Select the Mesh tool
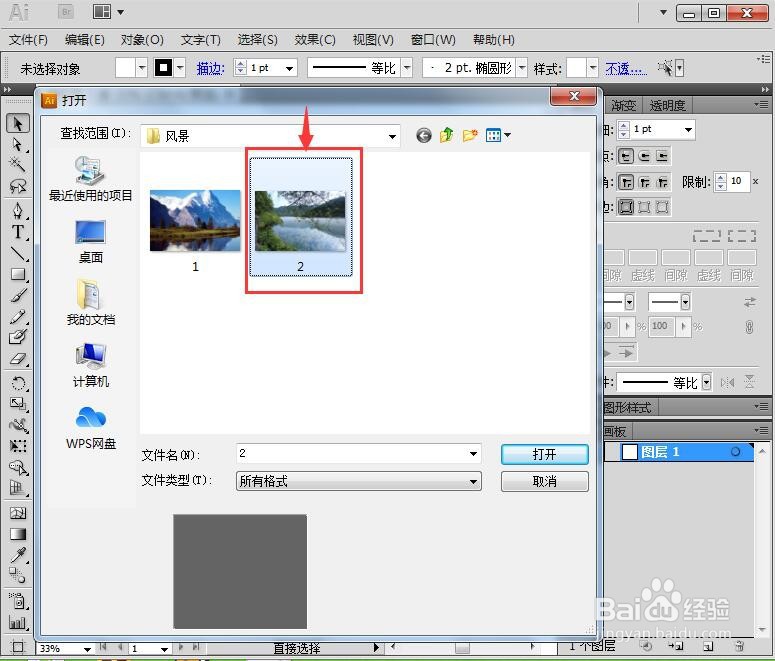The width and height of the screenshot is (775, 661). [18, 513]
